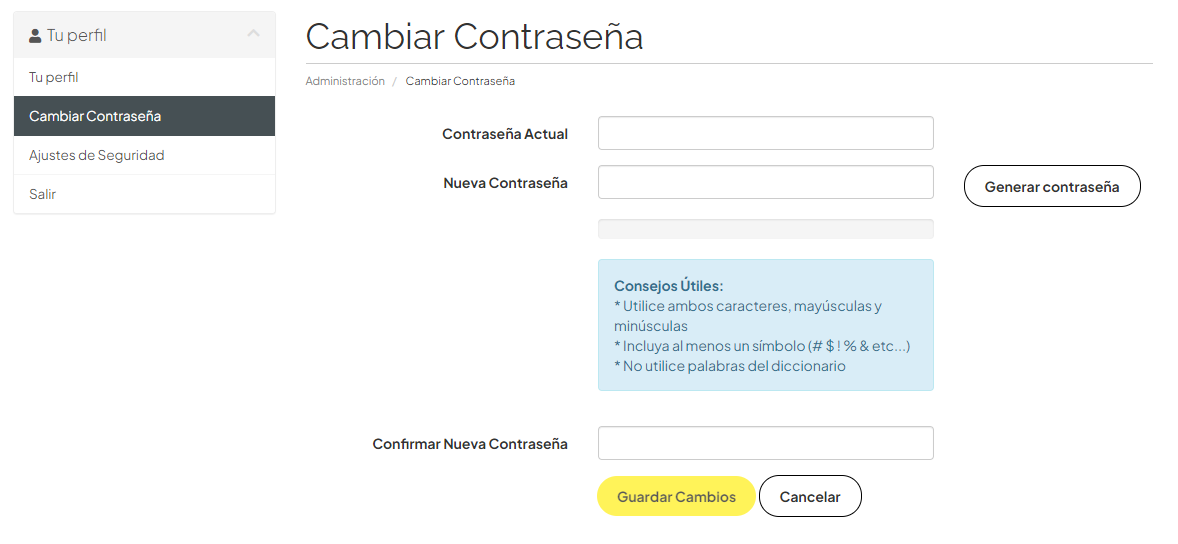Click the Cambiar Contraseña breadcrumb item
Image resolution: width=1178 pixels, height=544 pixels.
click(x=460, y=81)
